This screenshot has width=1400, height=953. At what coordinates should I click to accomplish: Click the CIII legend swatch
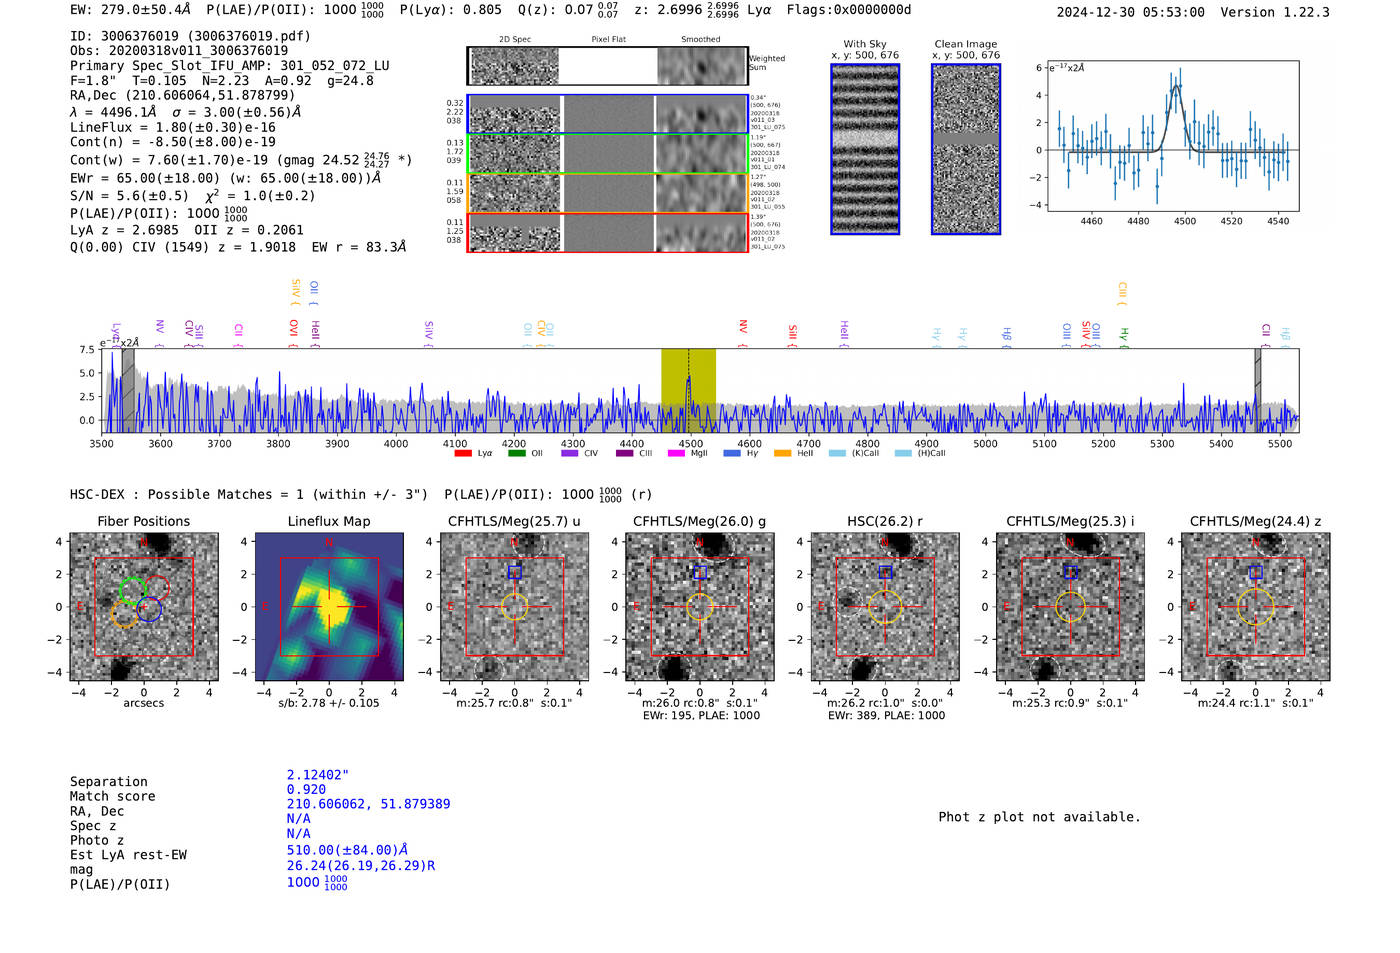pos(624,454)
